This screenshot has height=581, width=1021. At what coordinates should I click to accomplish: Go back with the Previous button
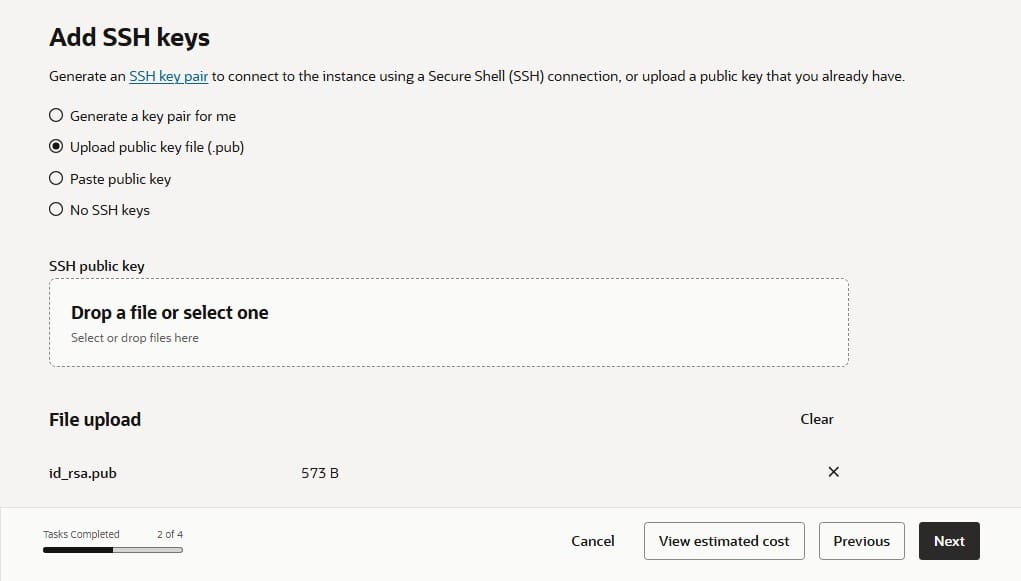point(861,541)
